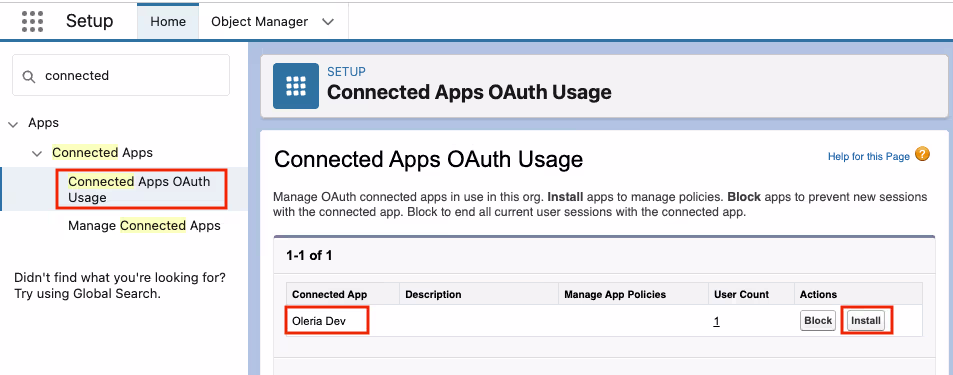953x375 pixels.
Task: Install the Oleria Dev app
Action: click(865, 320)
